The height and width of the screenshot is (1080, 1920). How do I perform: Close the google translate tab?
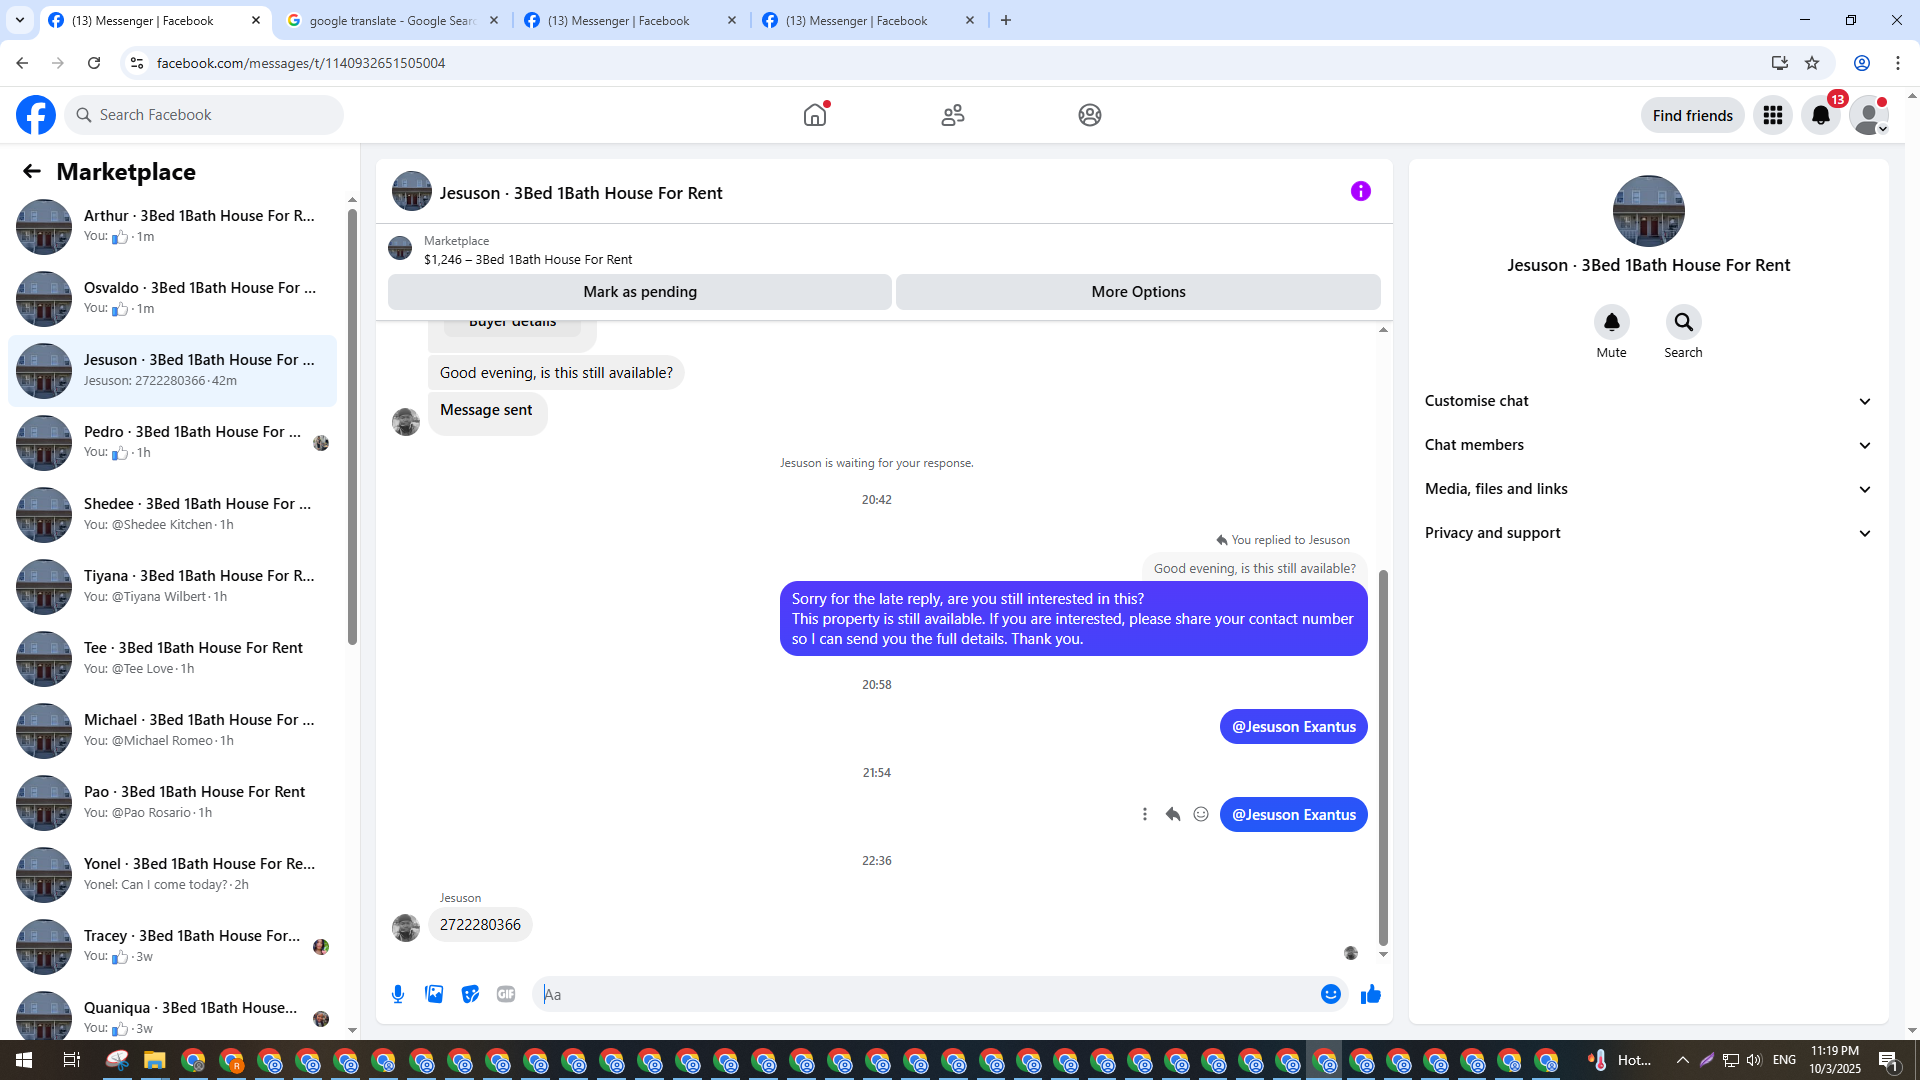coord(494,20)
